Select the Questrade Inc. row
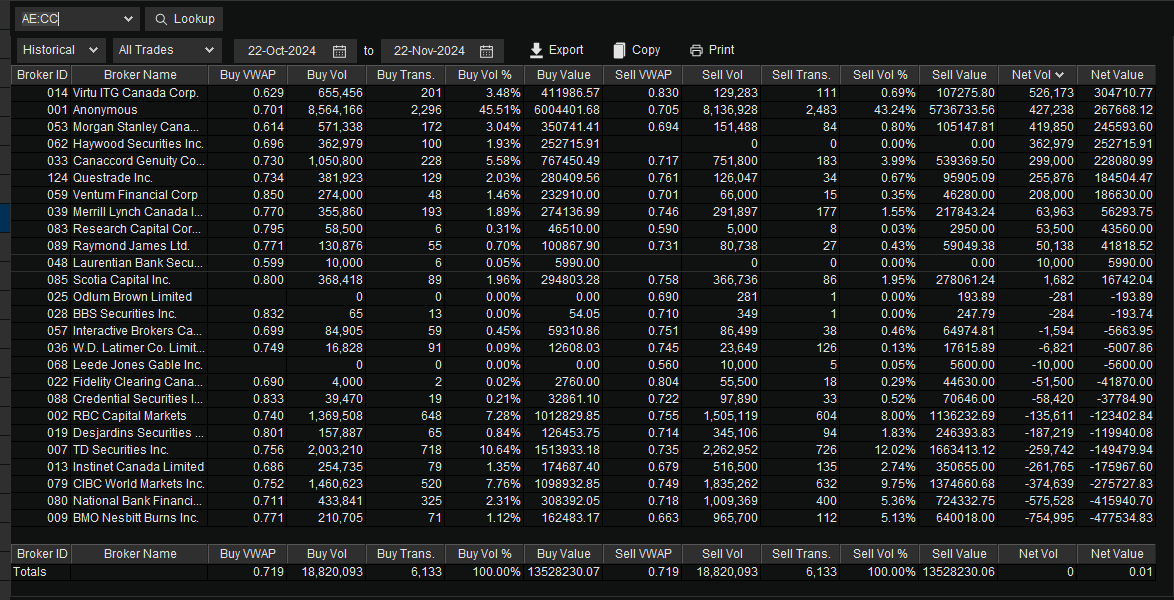The image size is (1174, 600). click(x=584, y=178)
